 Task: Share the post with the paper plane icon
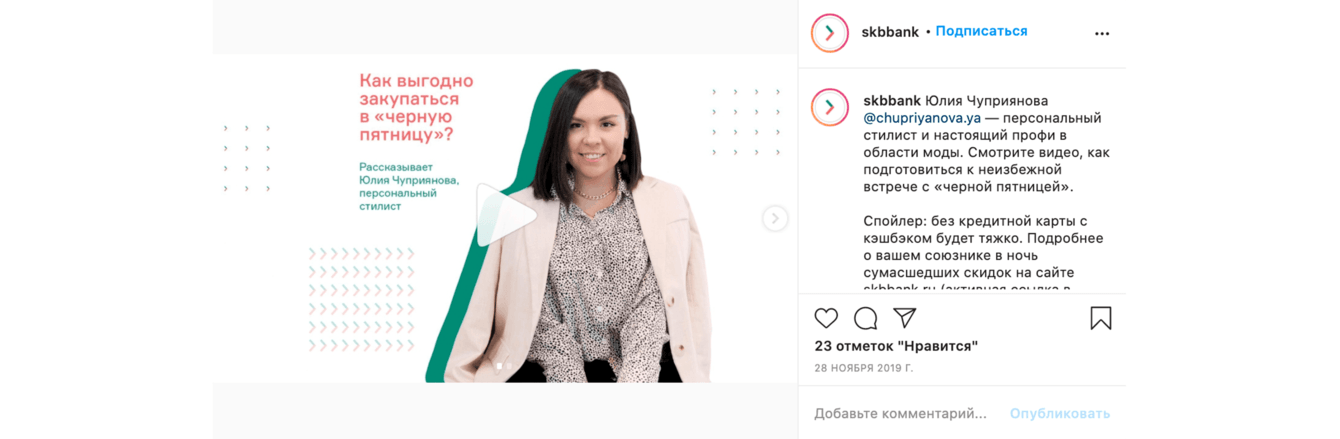(x=905, y=317)
